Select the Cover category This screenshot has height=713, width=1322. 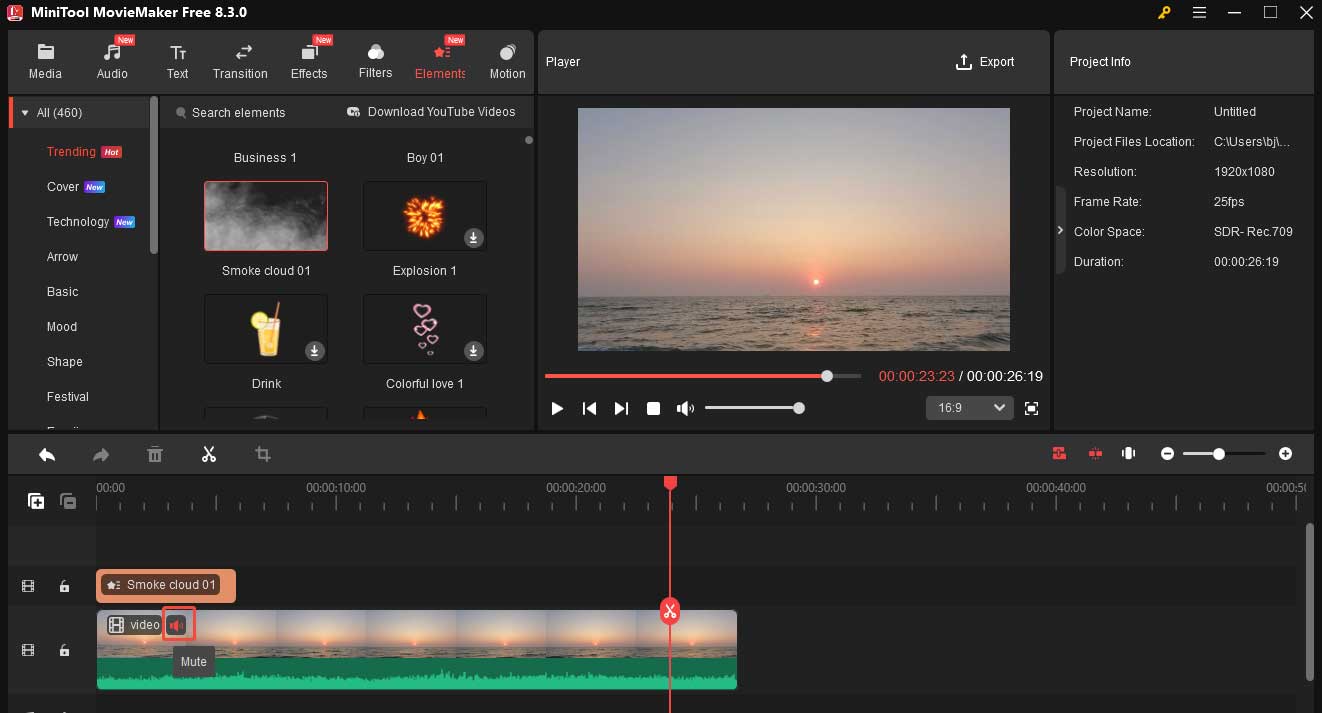pos(63,187)
